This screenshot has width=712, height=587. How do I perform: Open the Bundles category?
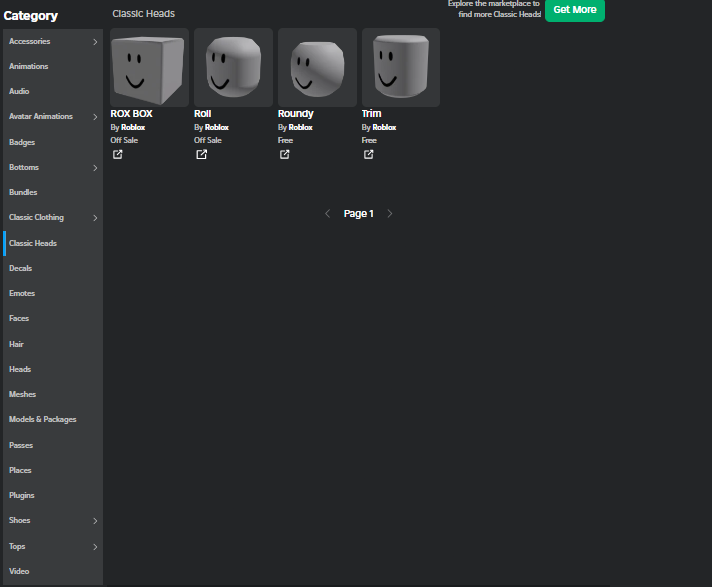click(x=53, y=192)
